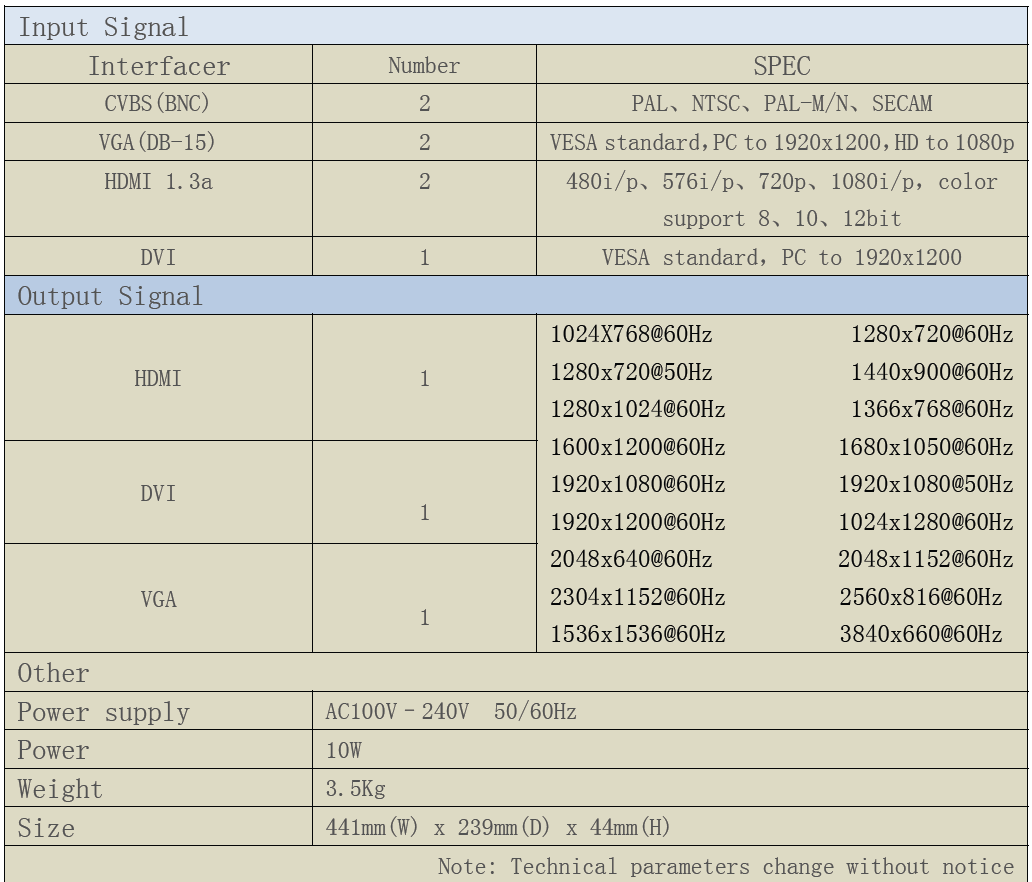This screenshot has height=882, width=1032.
Task: Click the '10W' value
Action: 344,750
